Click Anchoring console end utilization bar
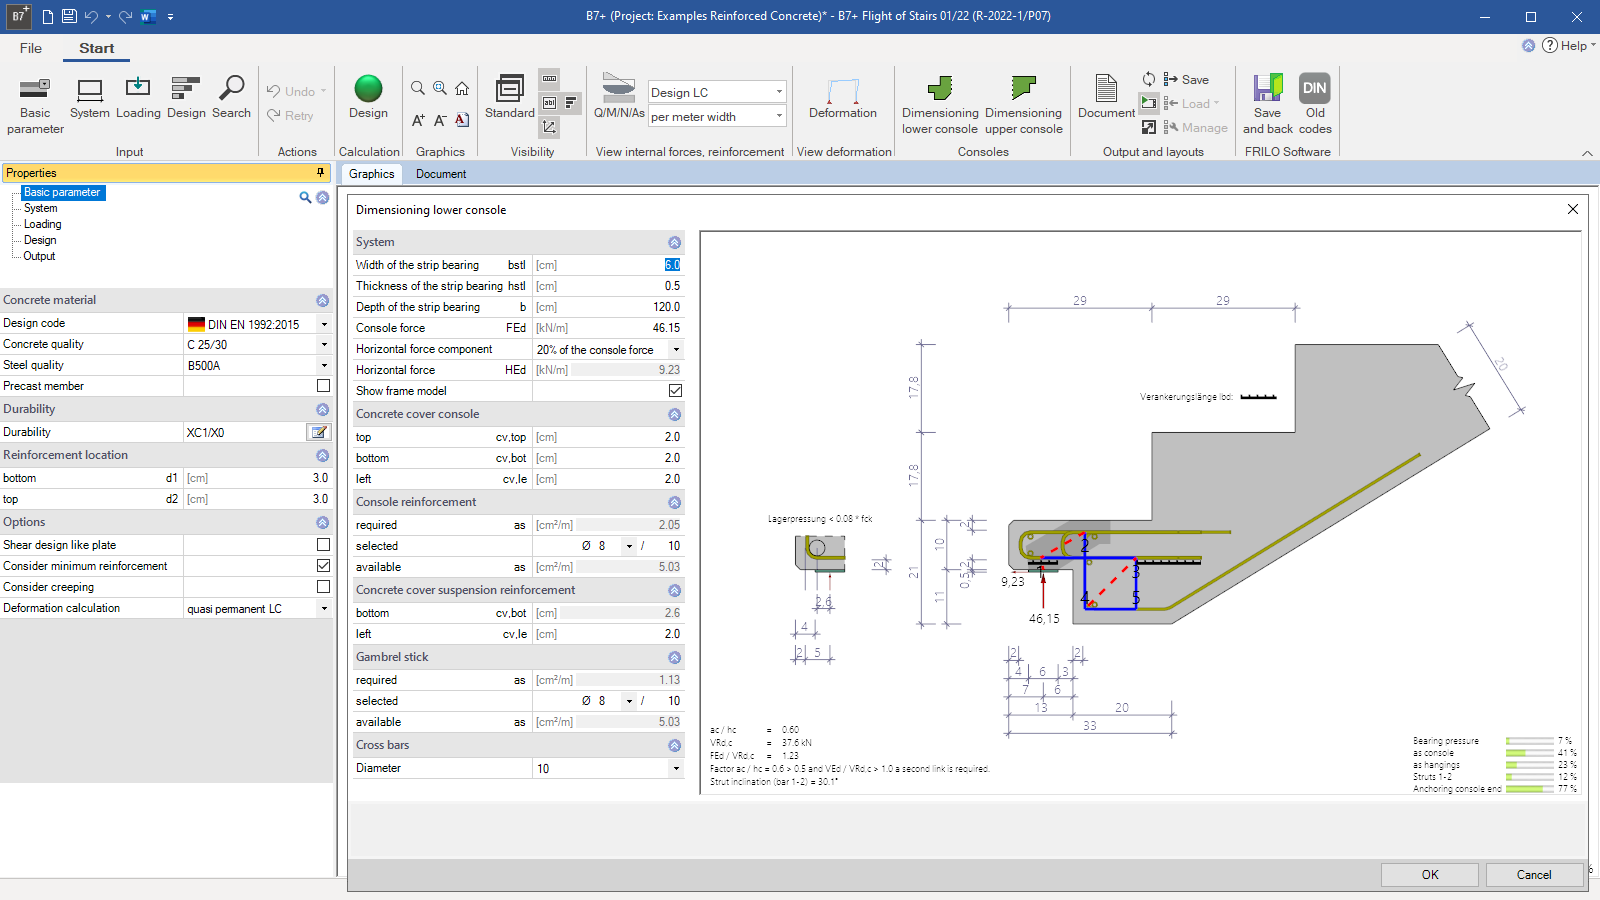This screenshot has height=900, width=1600. pyautogui.click(x=1529, y=789)
